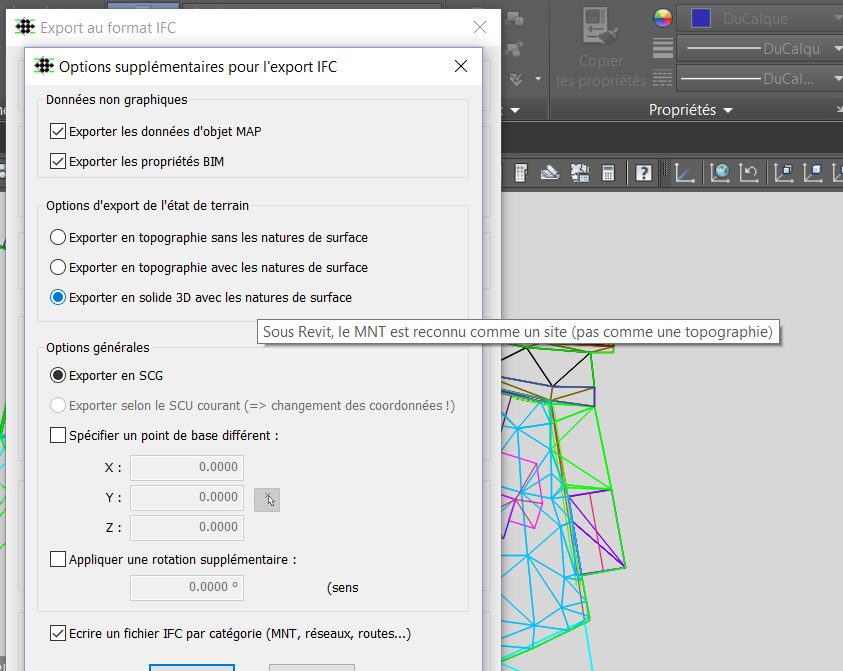Click Options d'export de l'état de terrain label
This screenshot has height=671, width=843.
coord(147,205)
